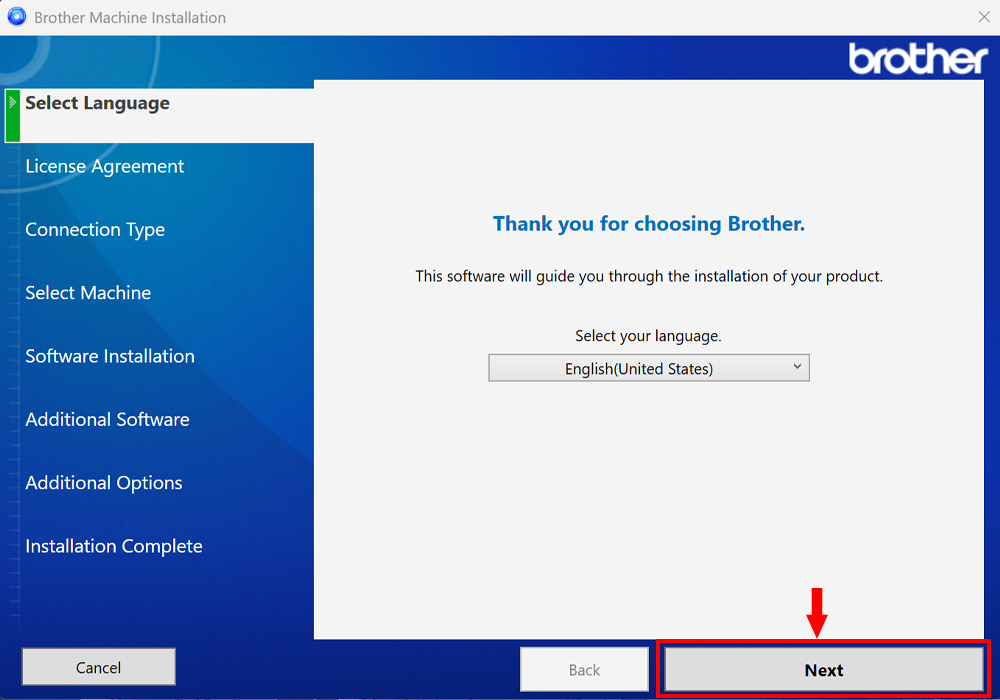Go to the Select Machine step
Viewport: 1000px width, 700px height.
(88, 293)
